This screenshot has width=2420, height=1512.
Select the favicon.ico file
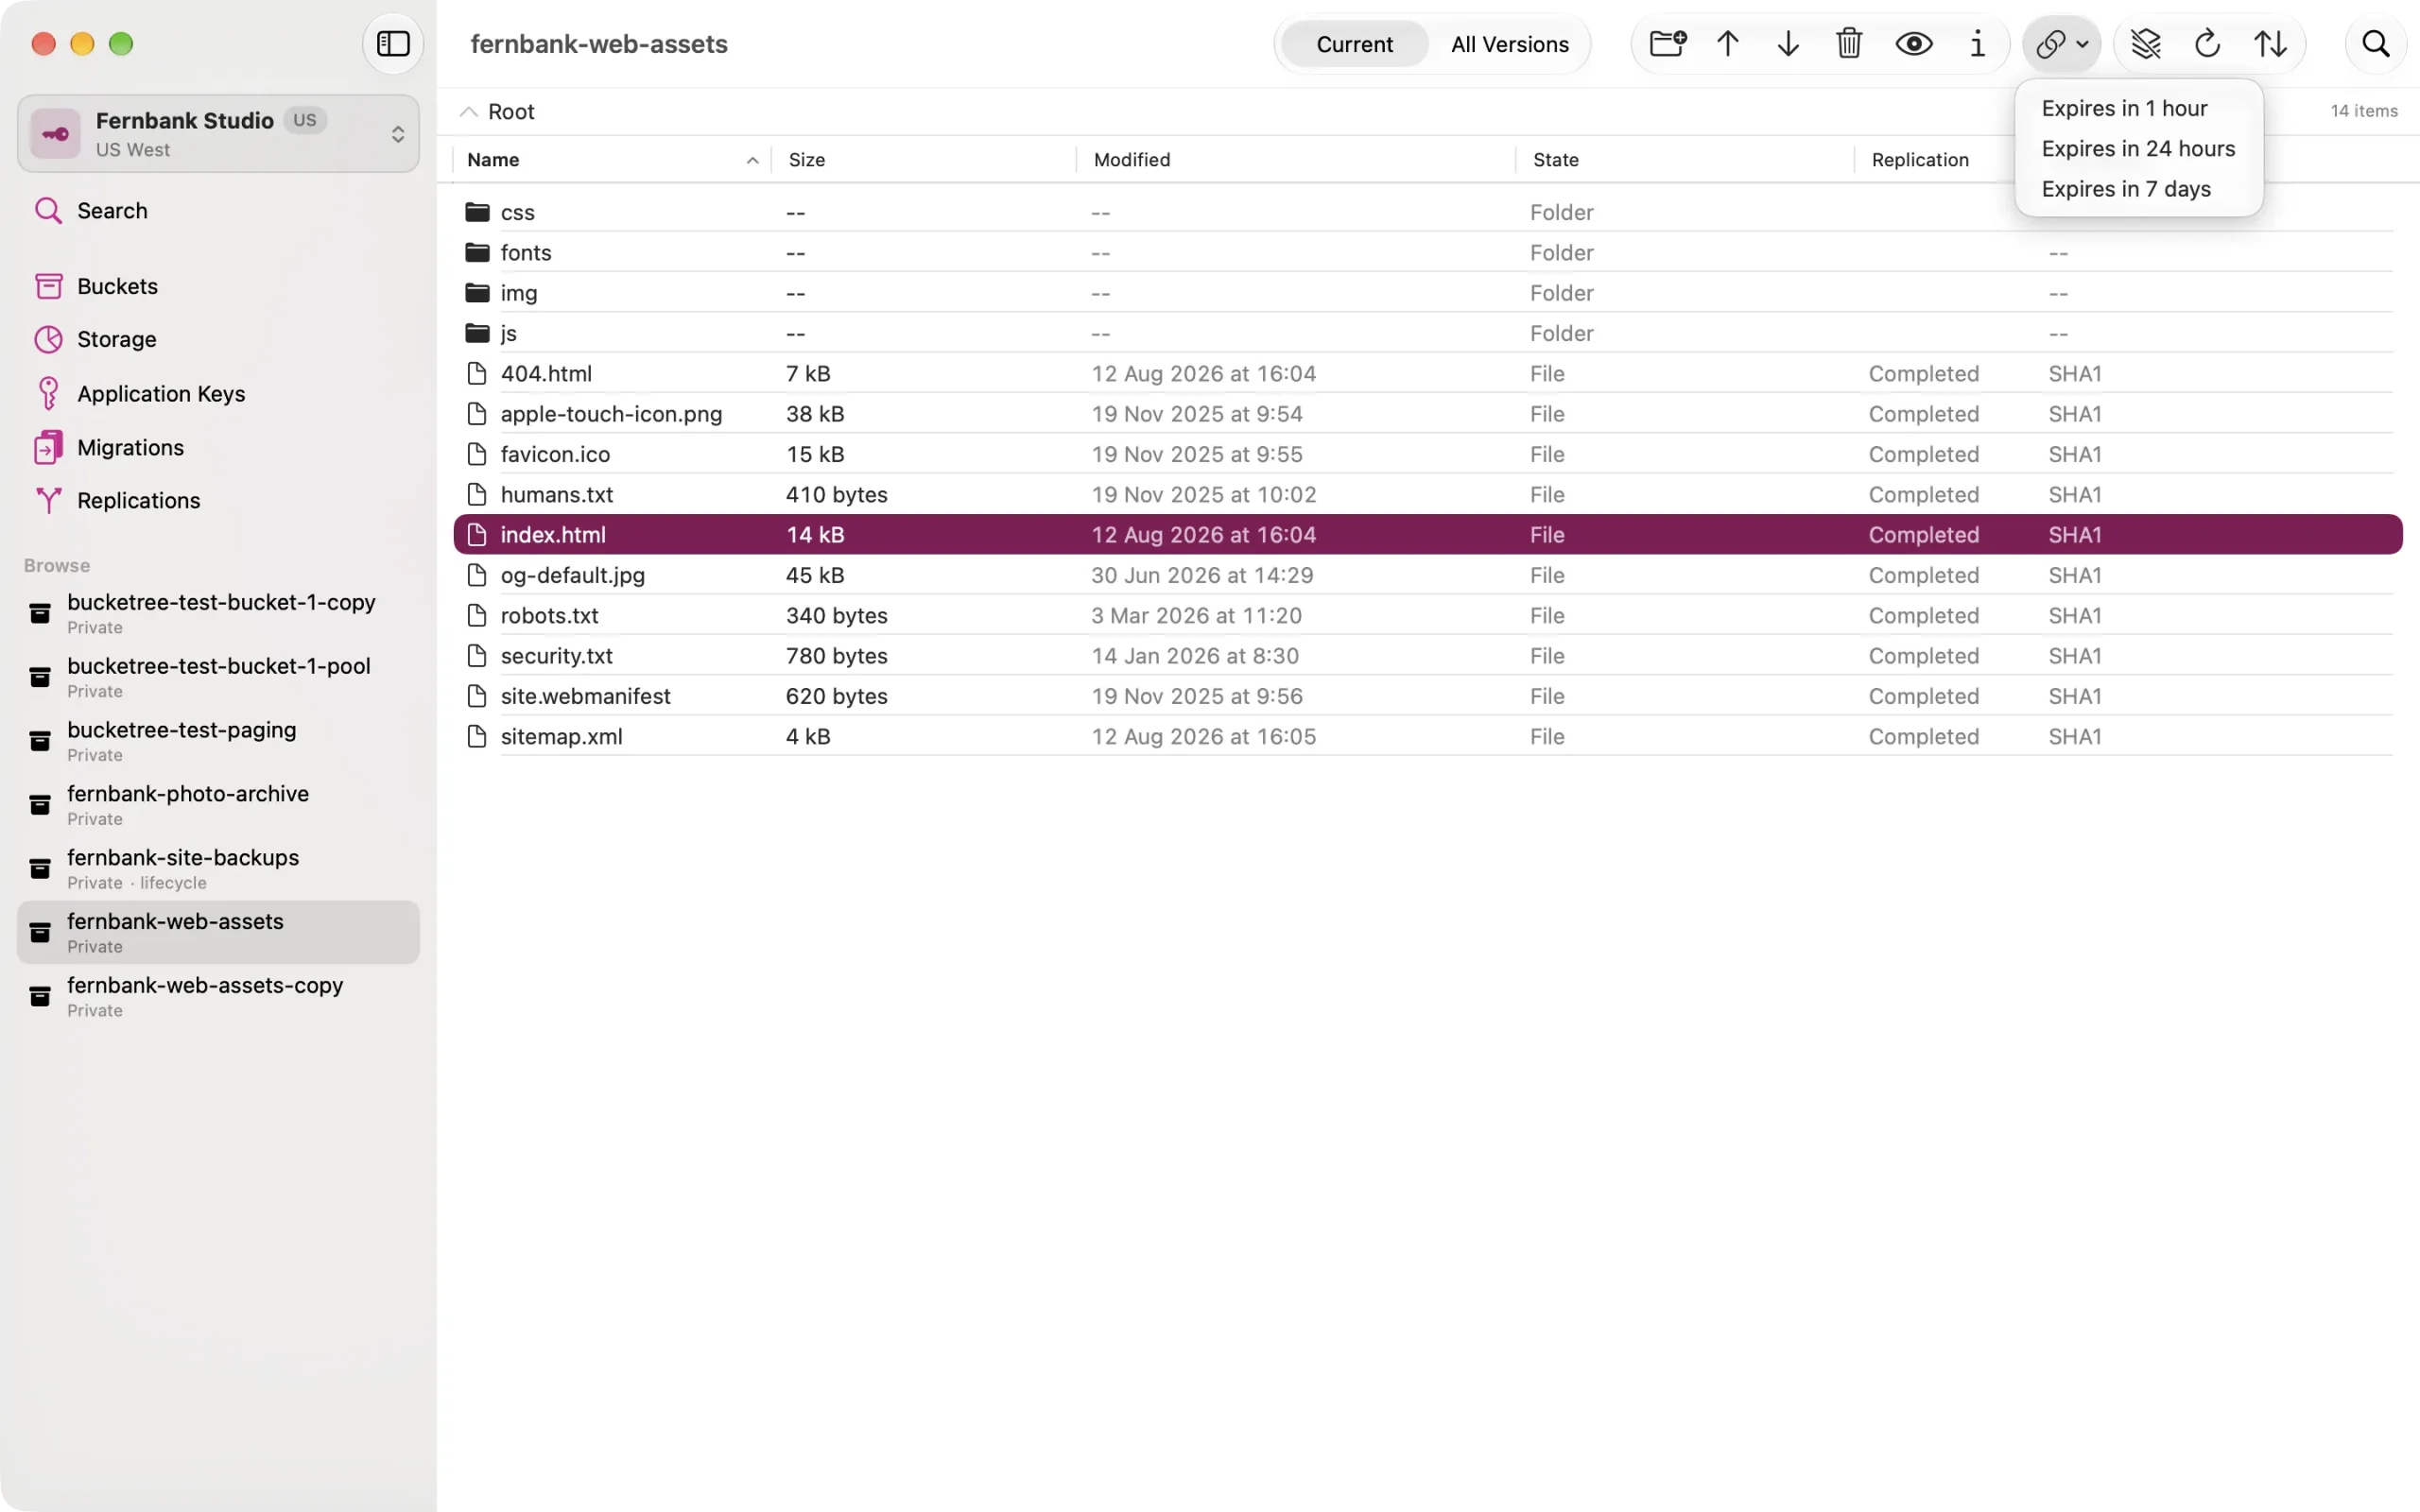[x=1427, y=454]
